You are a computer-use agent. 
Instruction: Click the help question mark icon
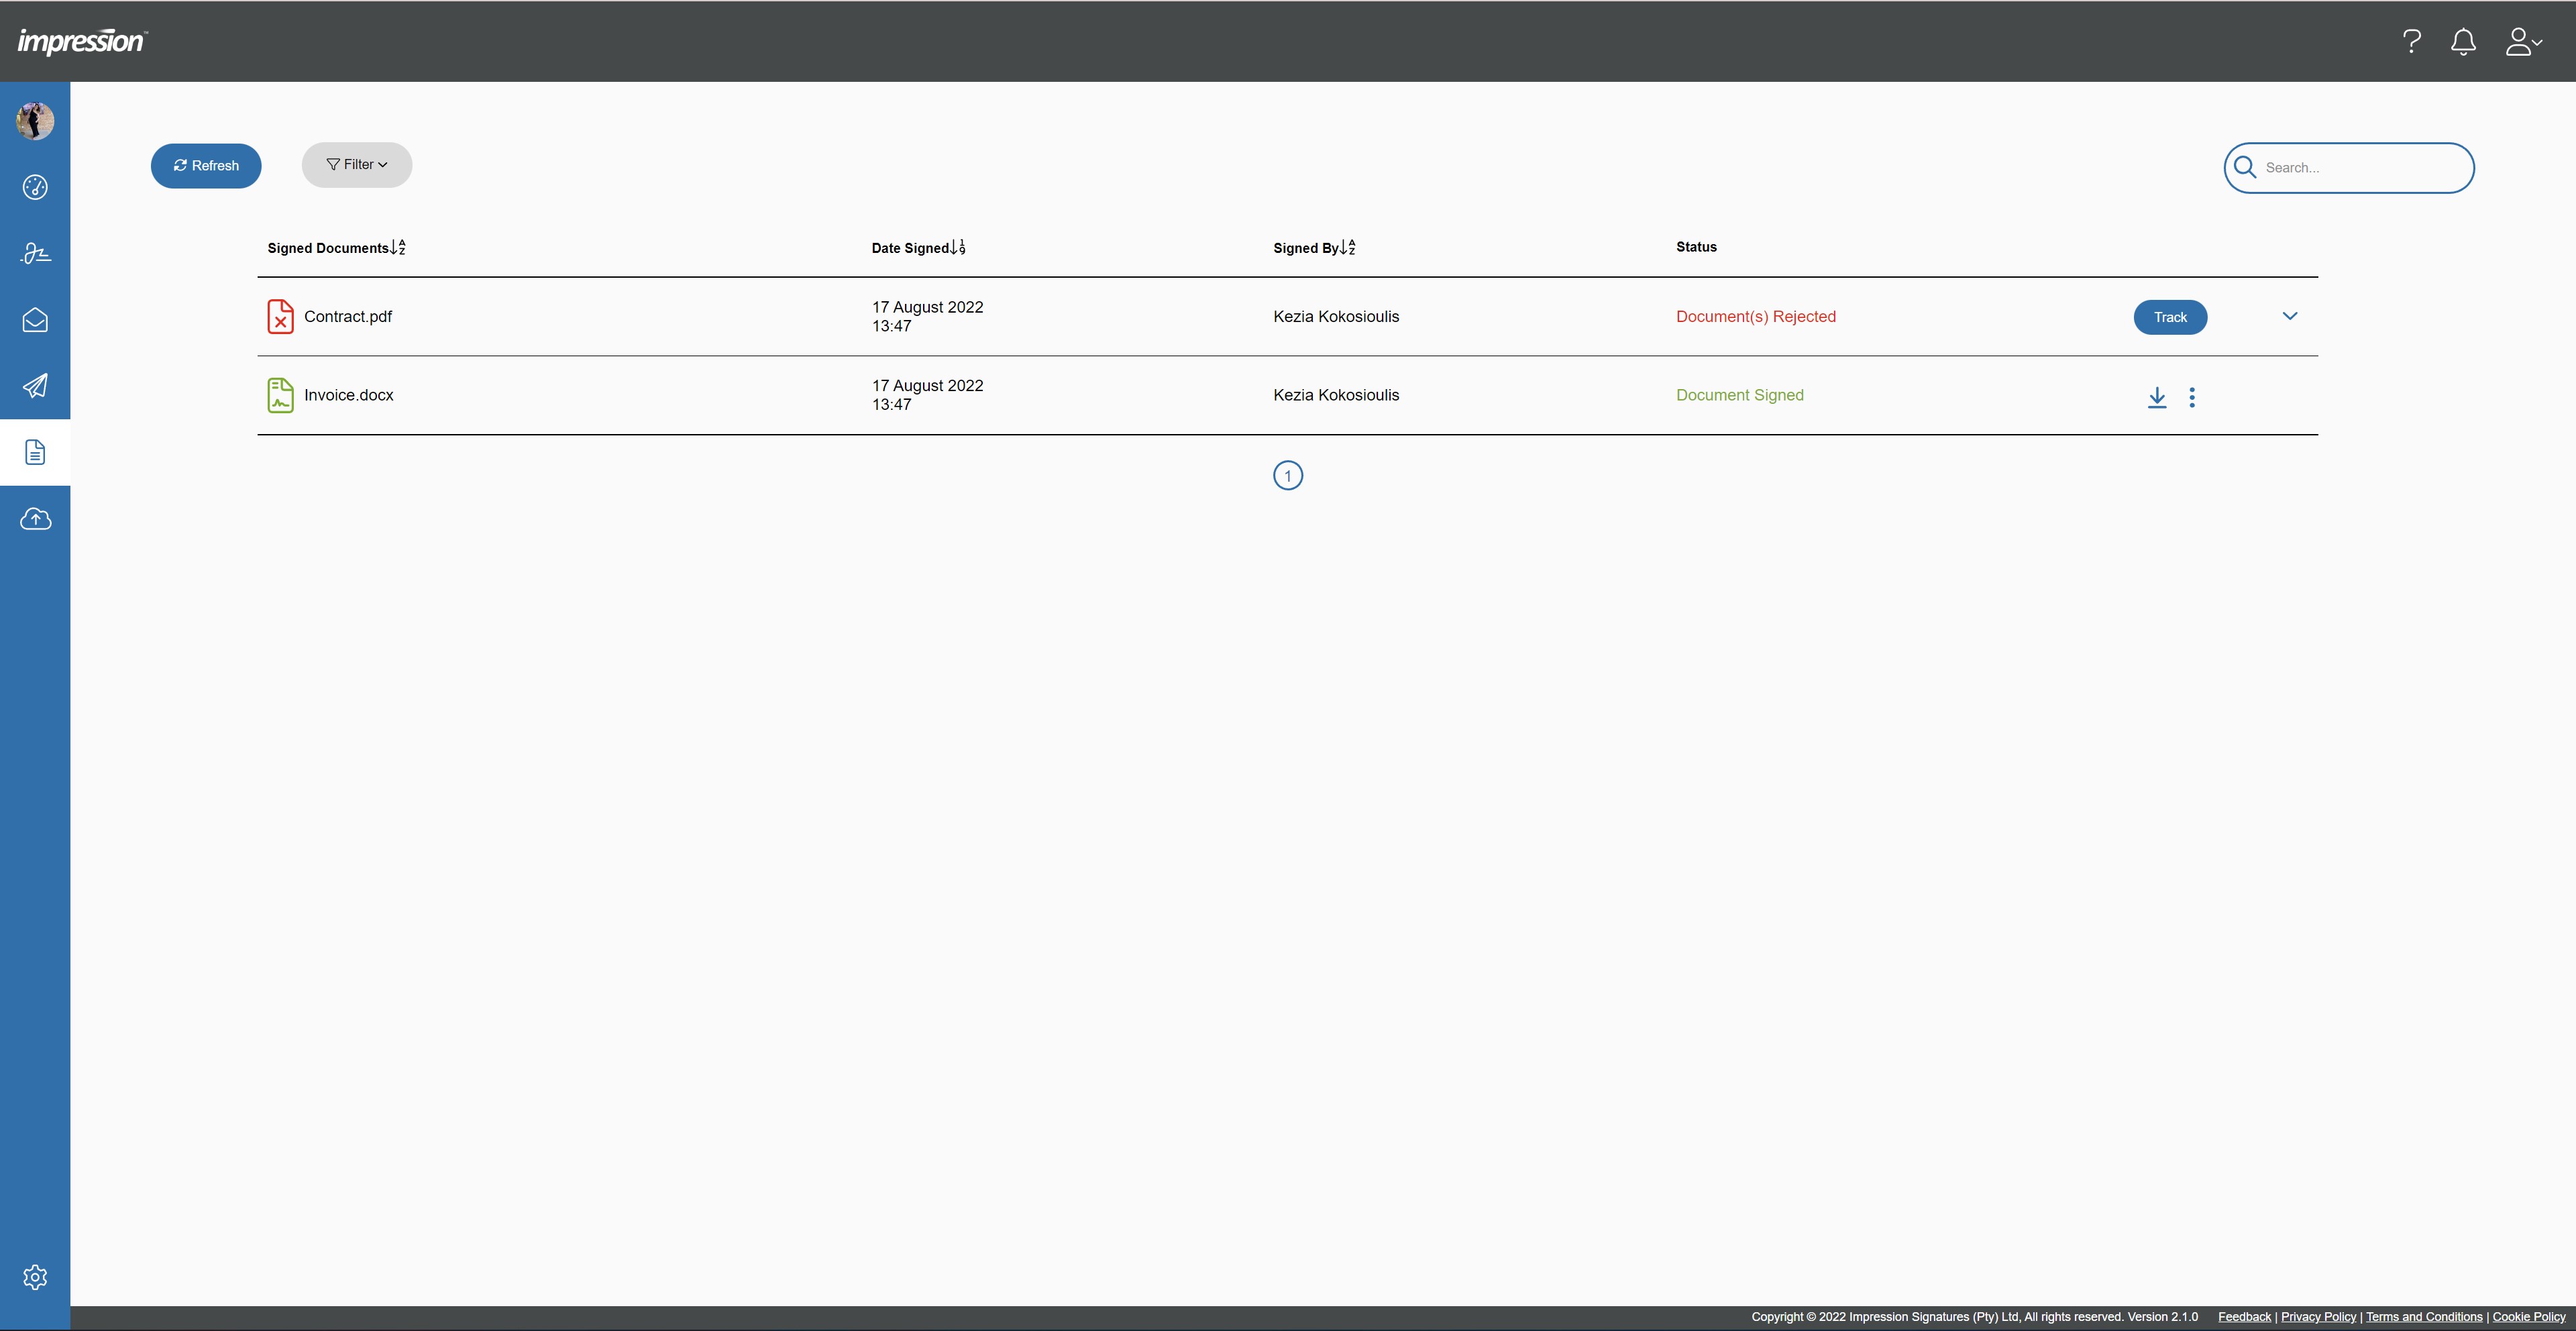click(x=2412, y=41)
